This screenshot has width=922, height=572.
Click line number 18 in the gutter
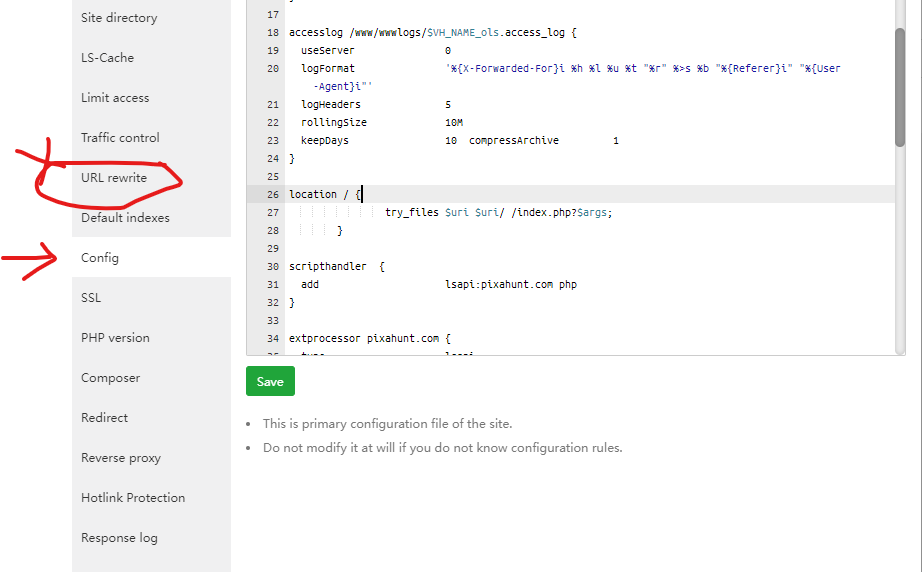(274, 33)
